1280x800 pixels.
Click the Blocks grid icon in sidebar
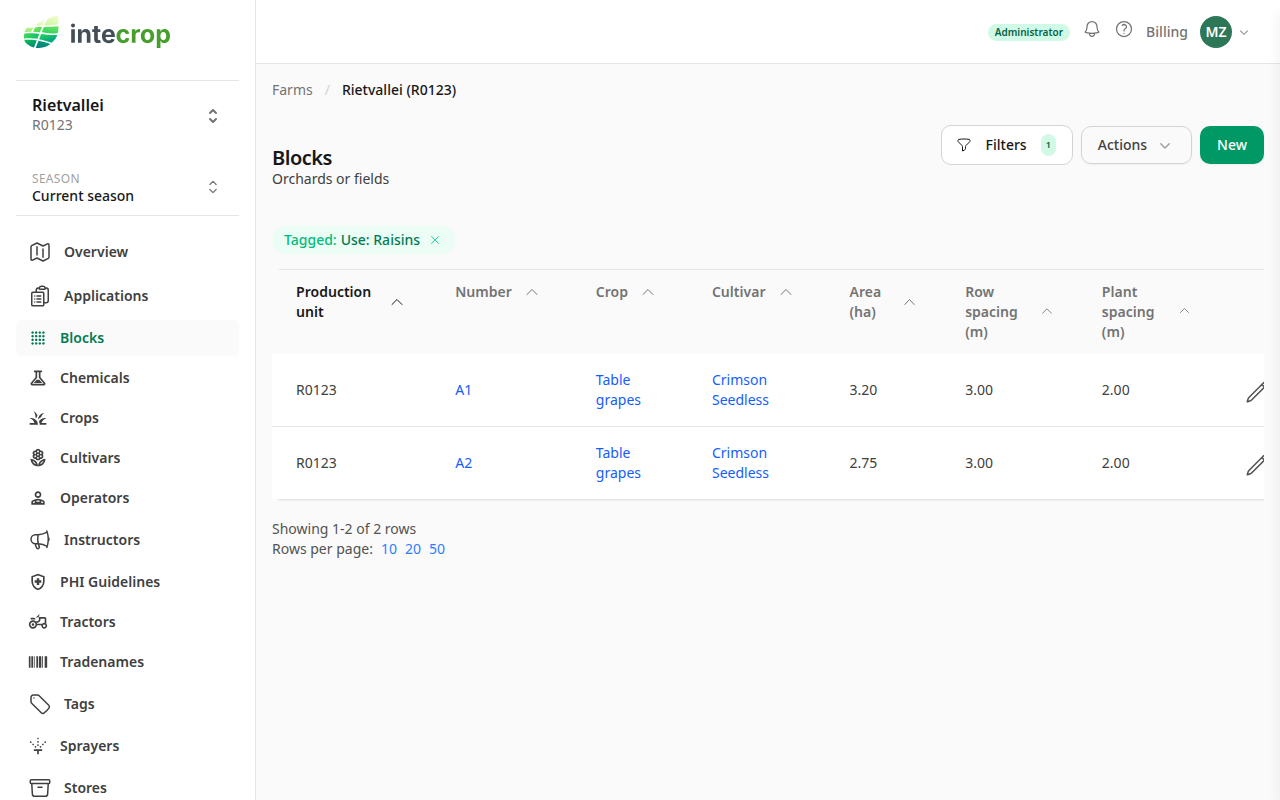(x=38, y=338)
